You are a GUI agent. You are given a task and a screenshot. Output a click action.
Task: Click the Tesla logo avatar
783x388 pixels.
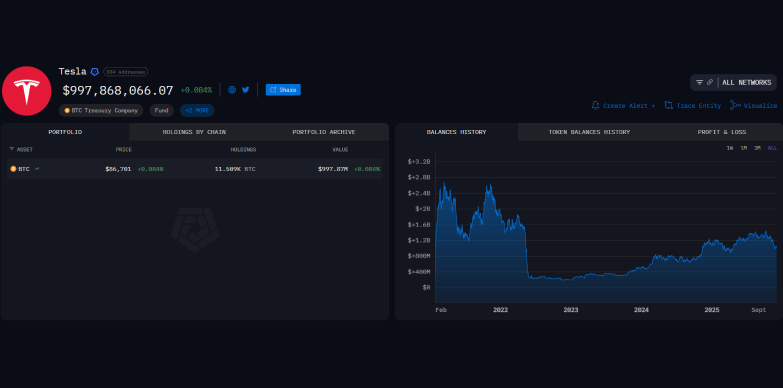coord(26,91)
